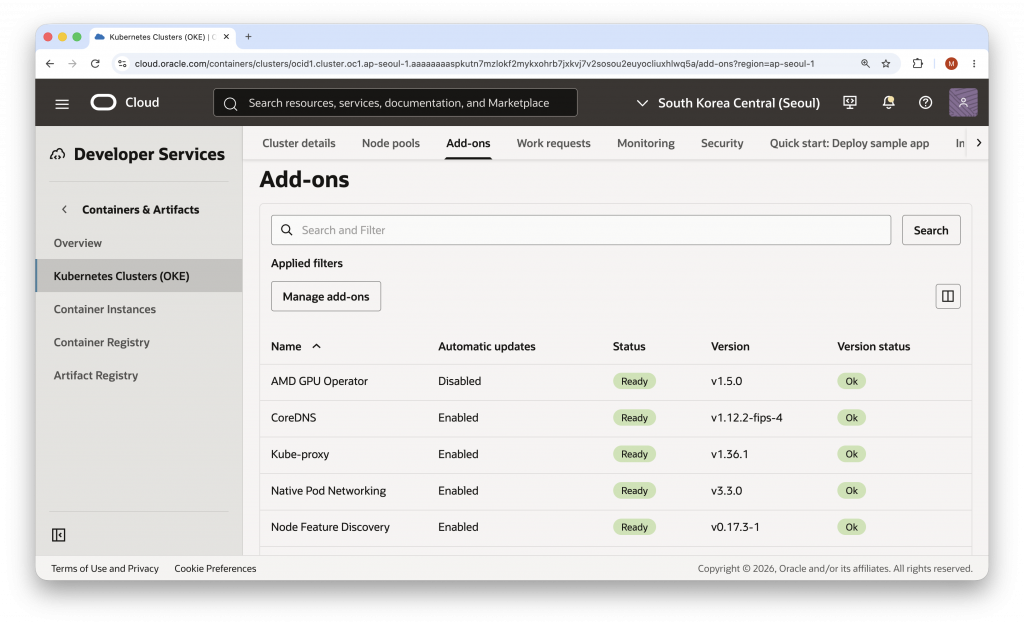Open Artifact Registry in sidebar
Viewport: 1024px width, 627px height.
click(x=95, y=376)
